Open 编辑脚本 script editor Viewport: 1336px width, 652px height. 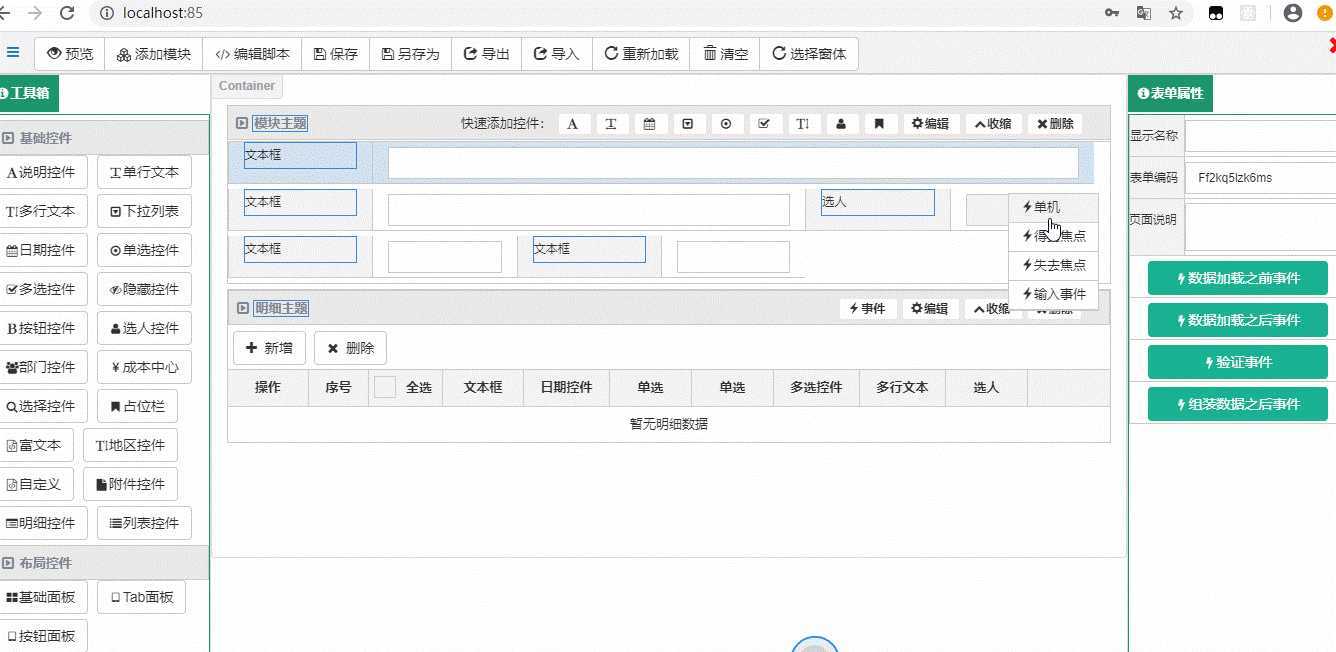pyautogui.click(x=252, y=54)
